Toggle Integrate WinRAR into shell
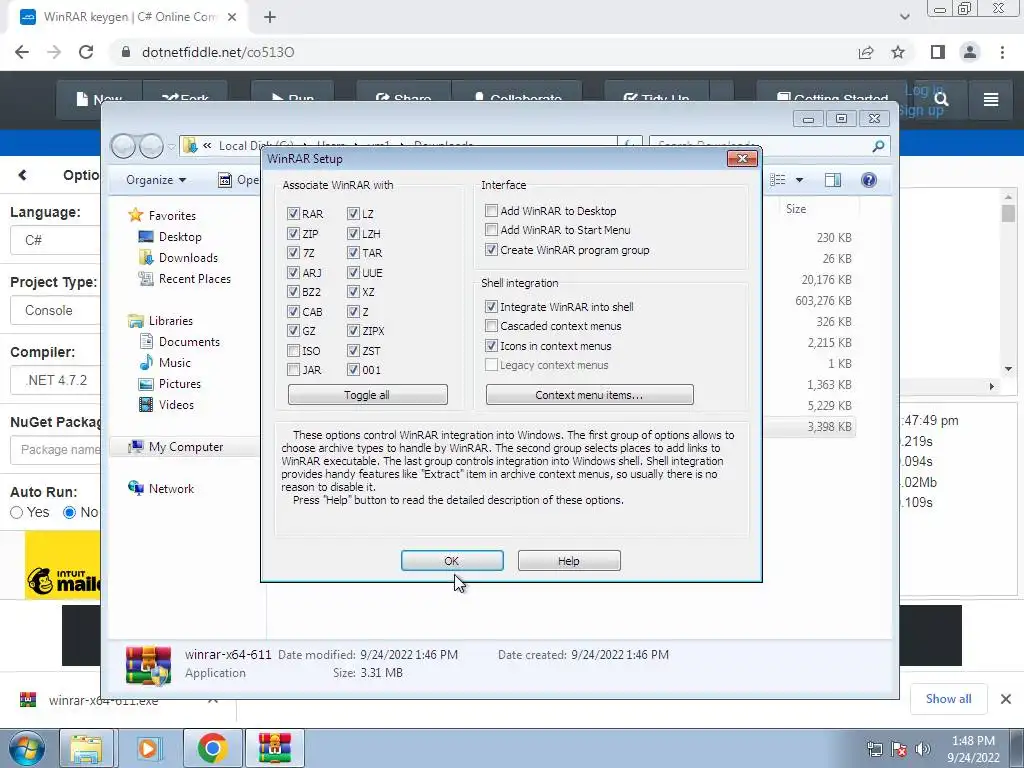 (x=491, y=306)
